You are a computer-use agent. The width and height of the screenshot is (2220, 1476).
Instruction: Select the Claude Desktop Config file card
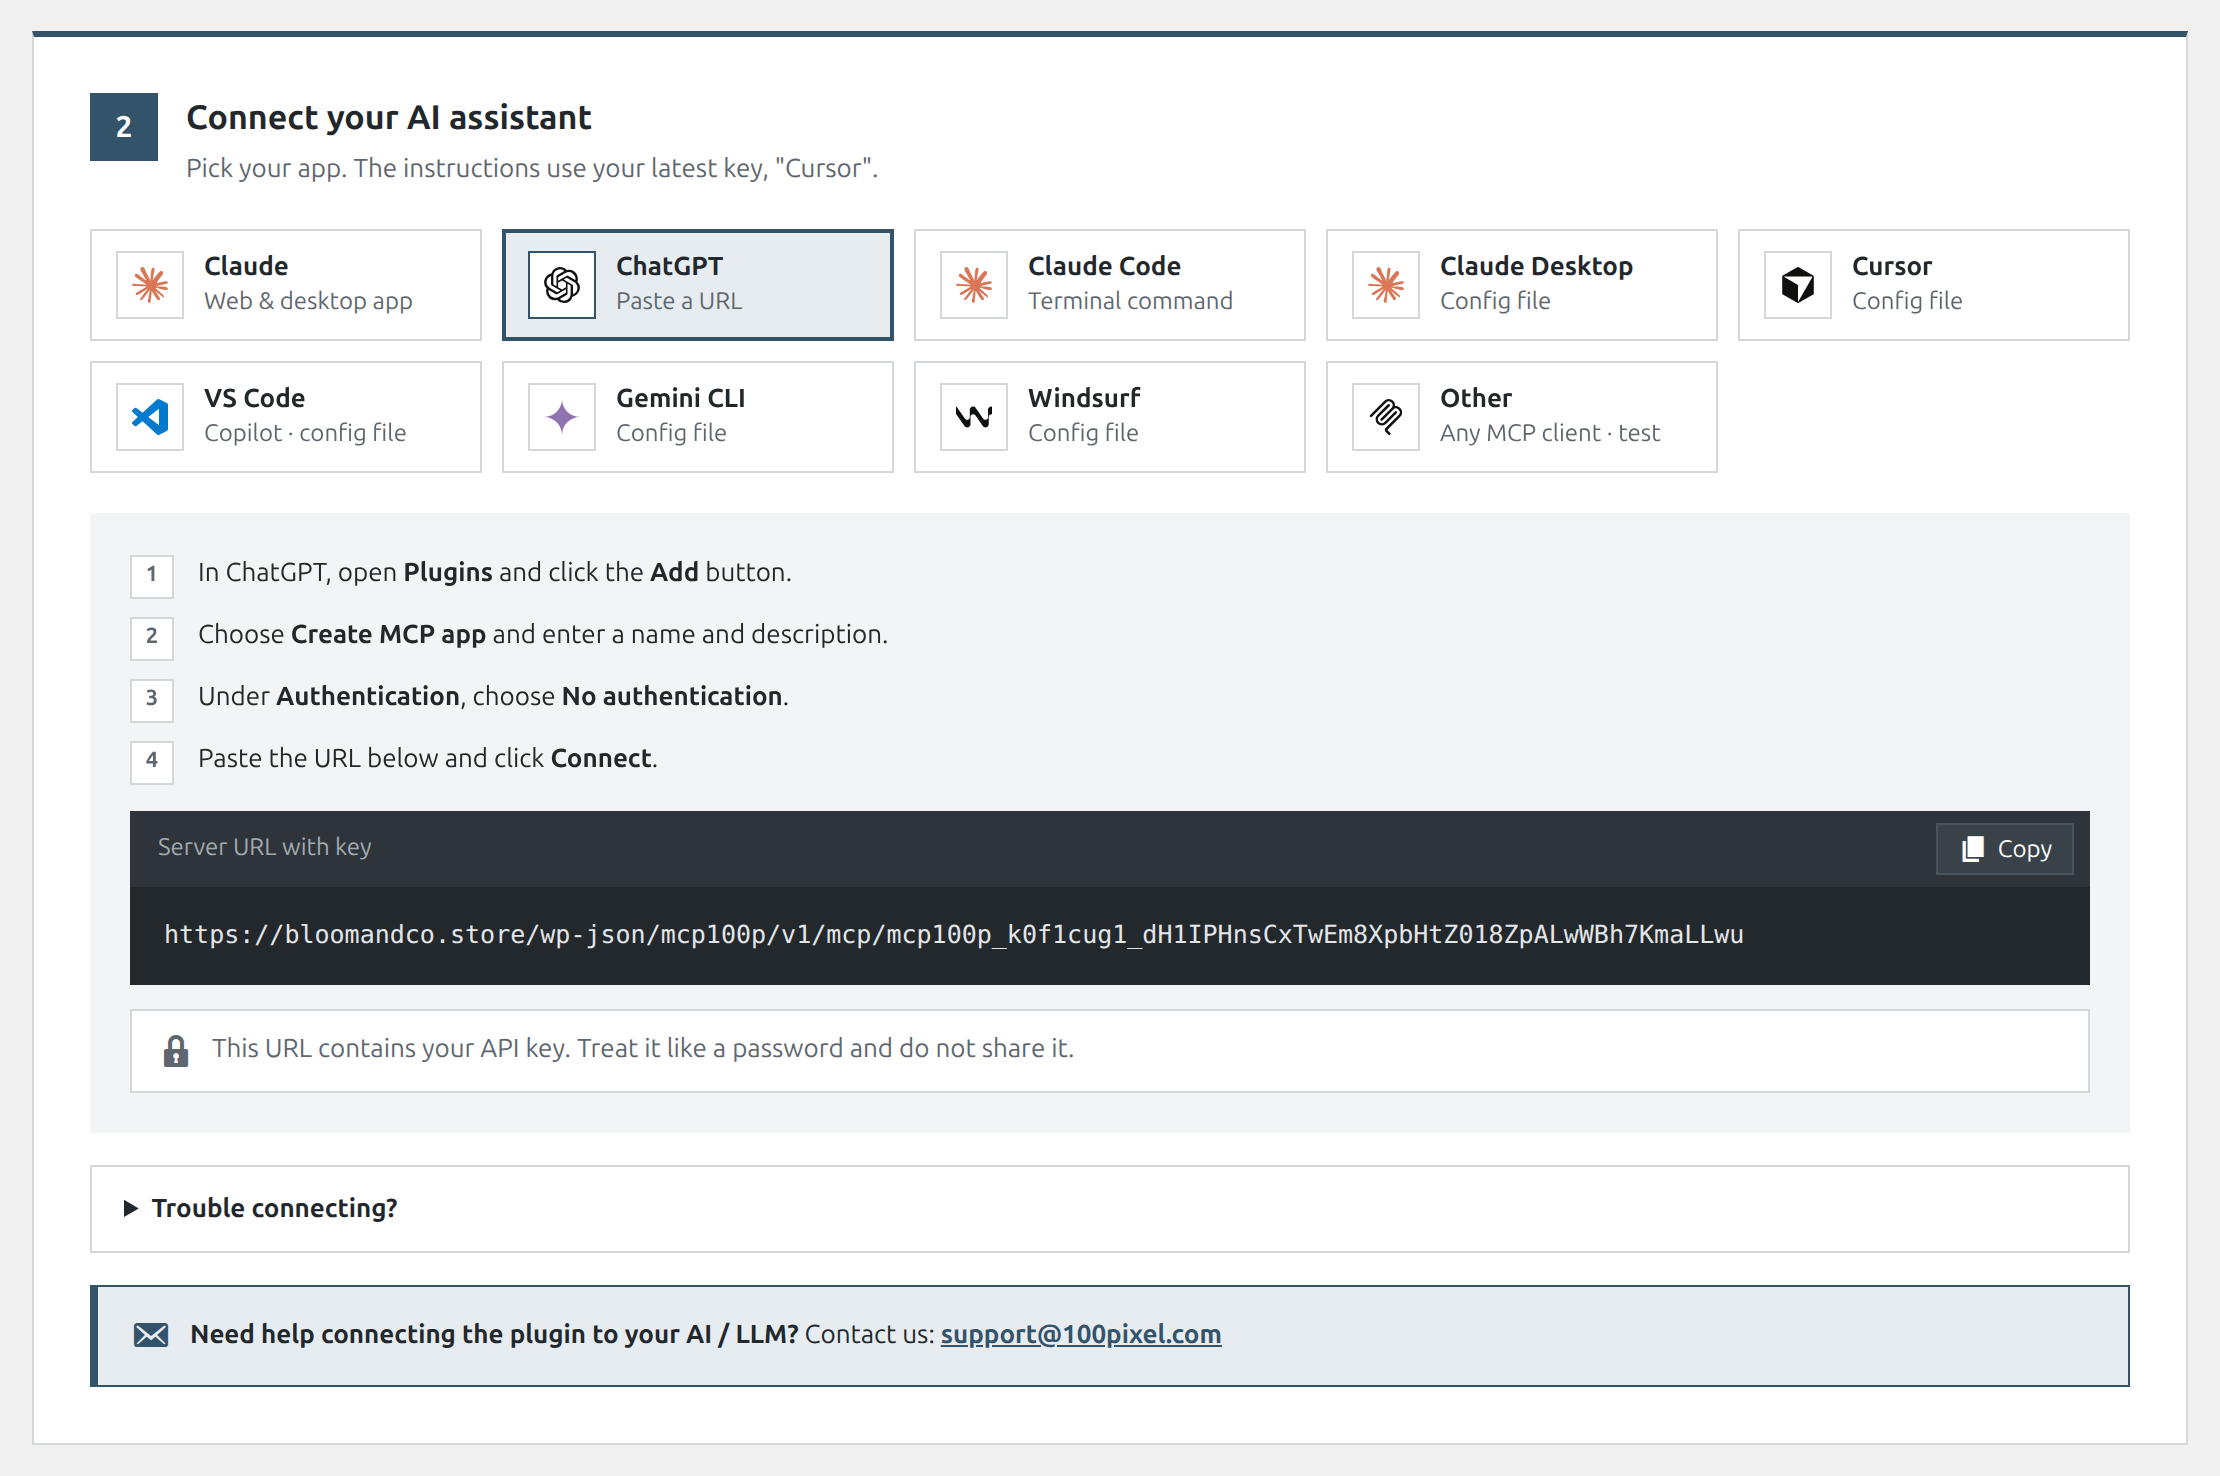pyautogui.click(x=1522, y=285)
